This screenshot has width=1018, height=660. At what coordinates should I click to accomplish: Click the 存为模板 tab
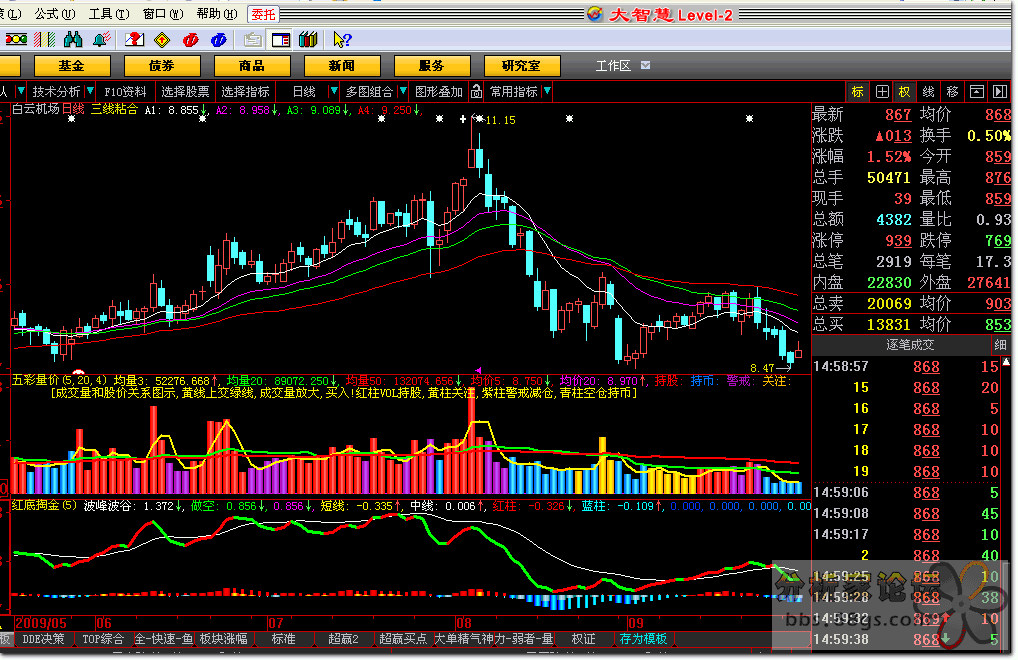coord(643,639)
